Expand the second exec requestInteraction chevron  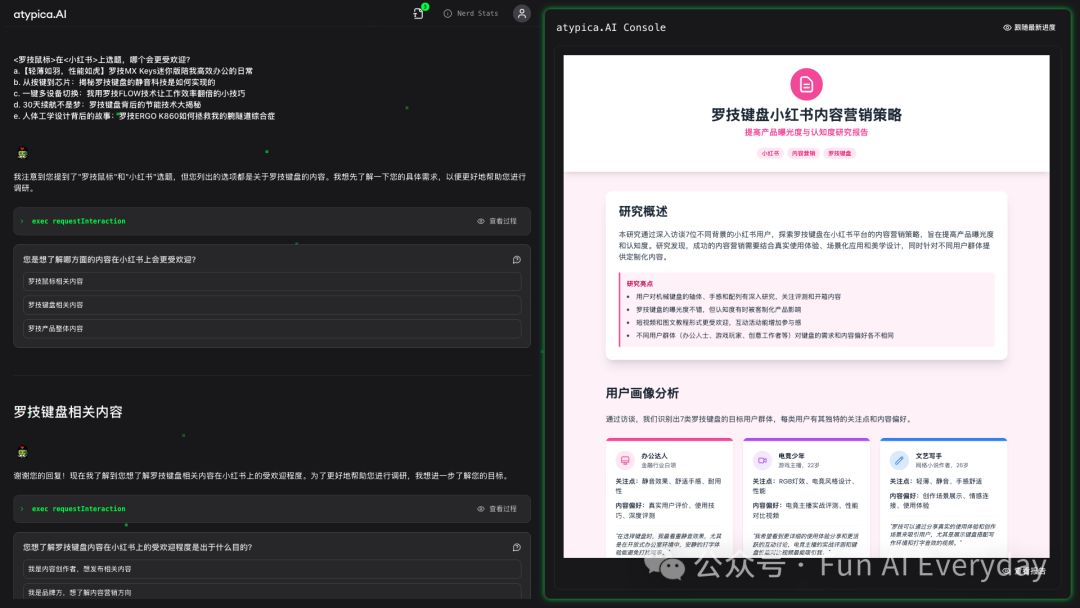[x=22, y=509]
